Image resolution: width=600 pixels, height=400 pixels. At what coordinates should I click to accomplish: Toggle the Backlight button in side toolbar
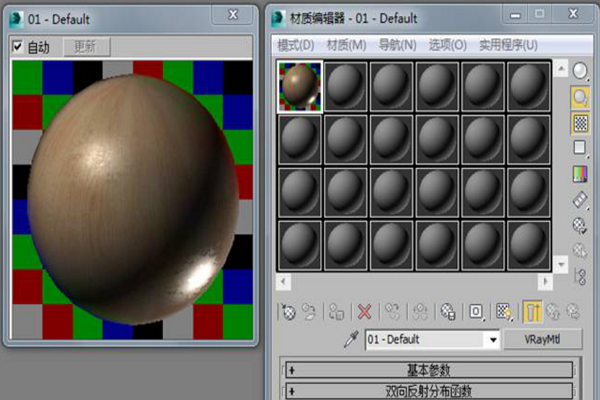[x=580, y=97]
